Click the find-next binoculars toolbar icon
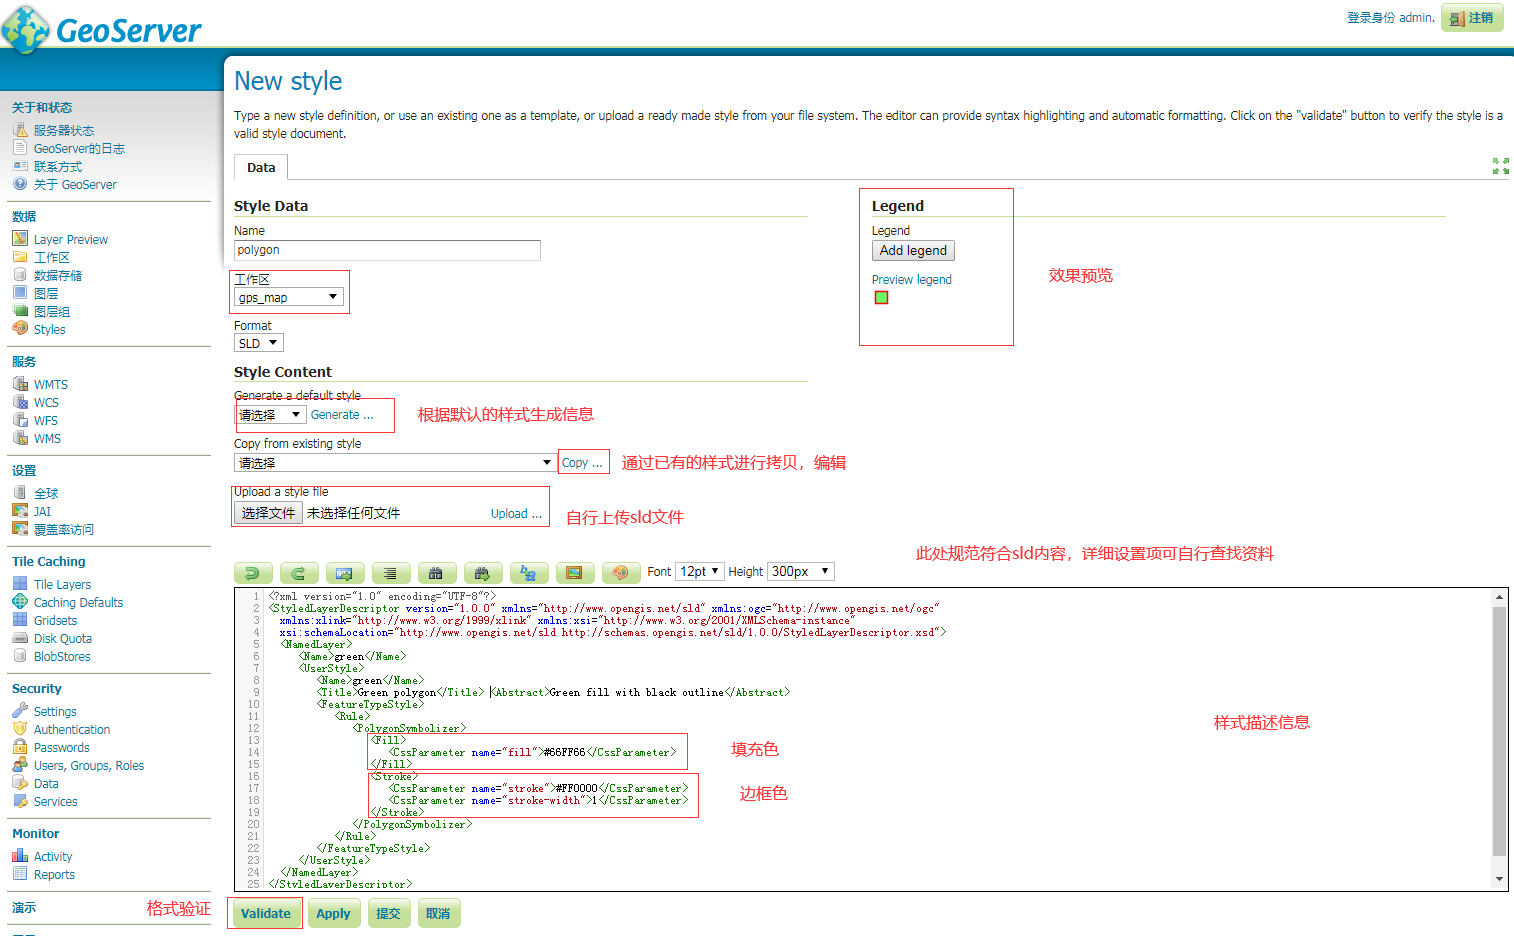The height and width of the screenshot is (936, 1514). (482, 573)
